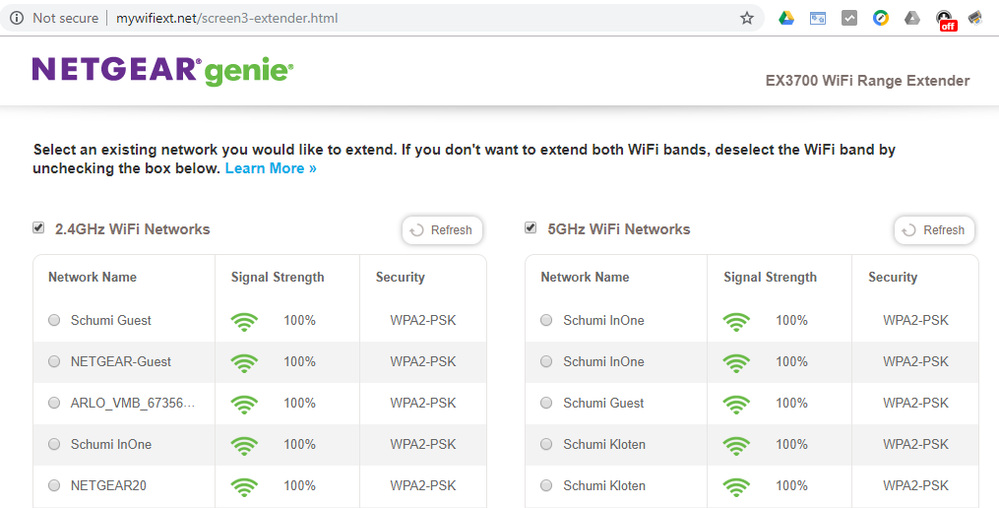Click signal icon for 2.4GHz Schumi Guest
The image size is (999, 508).
(244, 321)
